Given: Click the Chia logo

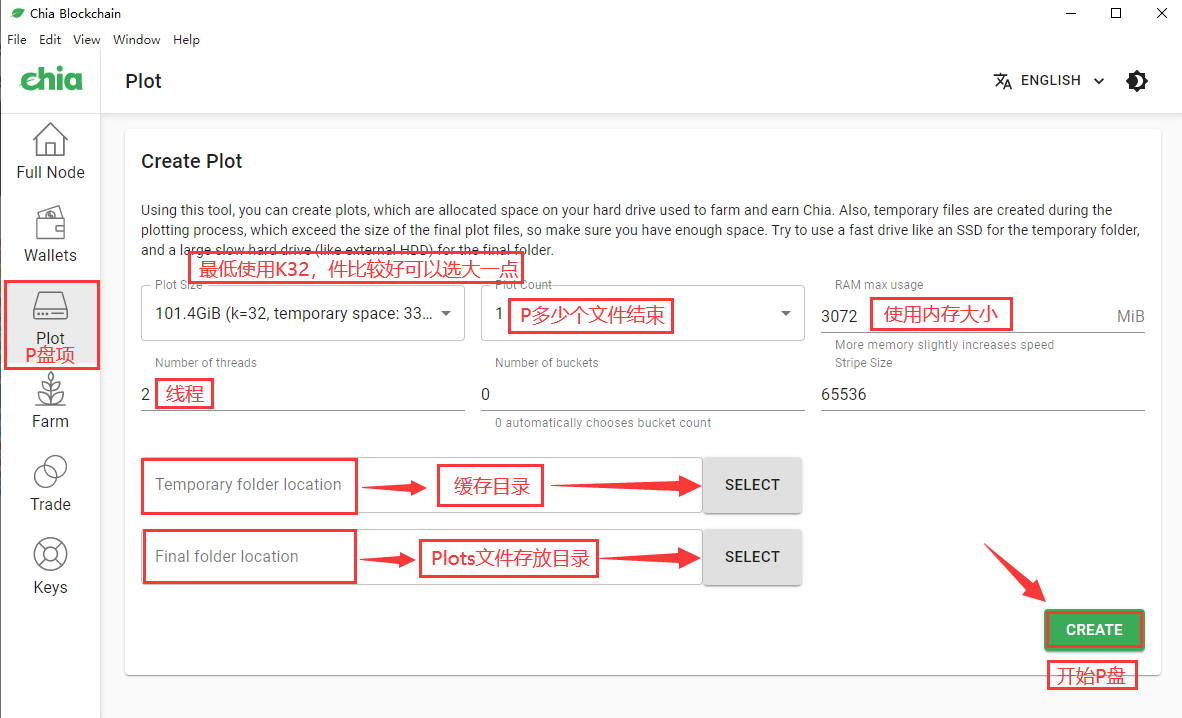Looking at the screenshot, I should pos(51,80).
